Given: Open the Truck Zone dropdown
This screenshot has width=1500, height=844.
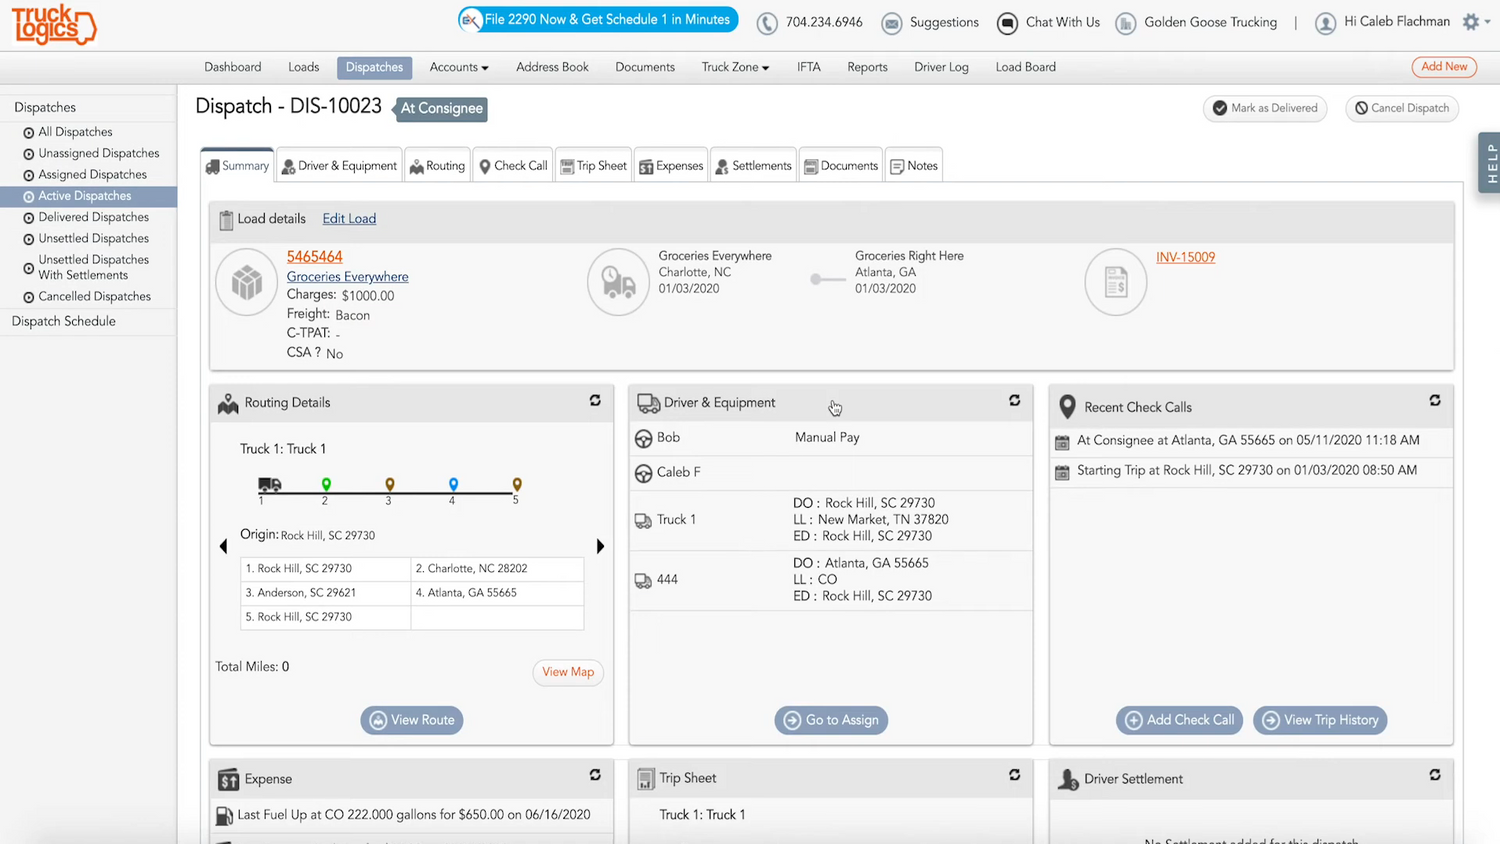Looking at the screenshot, I should tap(735, 67).
